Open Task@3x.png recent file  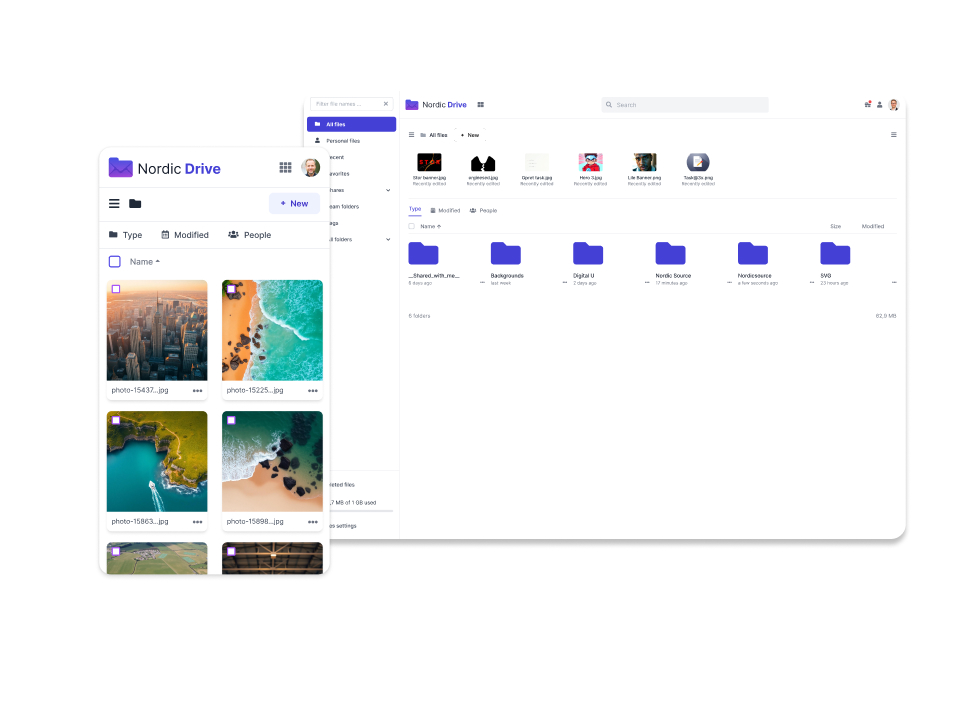[698, 169]
